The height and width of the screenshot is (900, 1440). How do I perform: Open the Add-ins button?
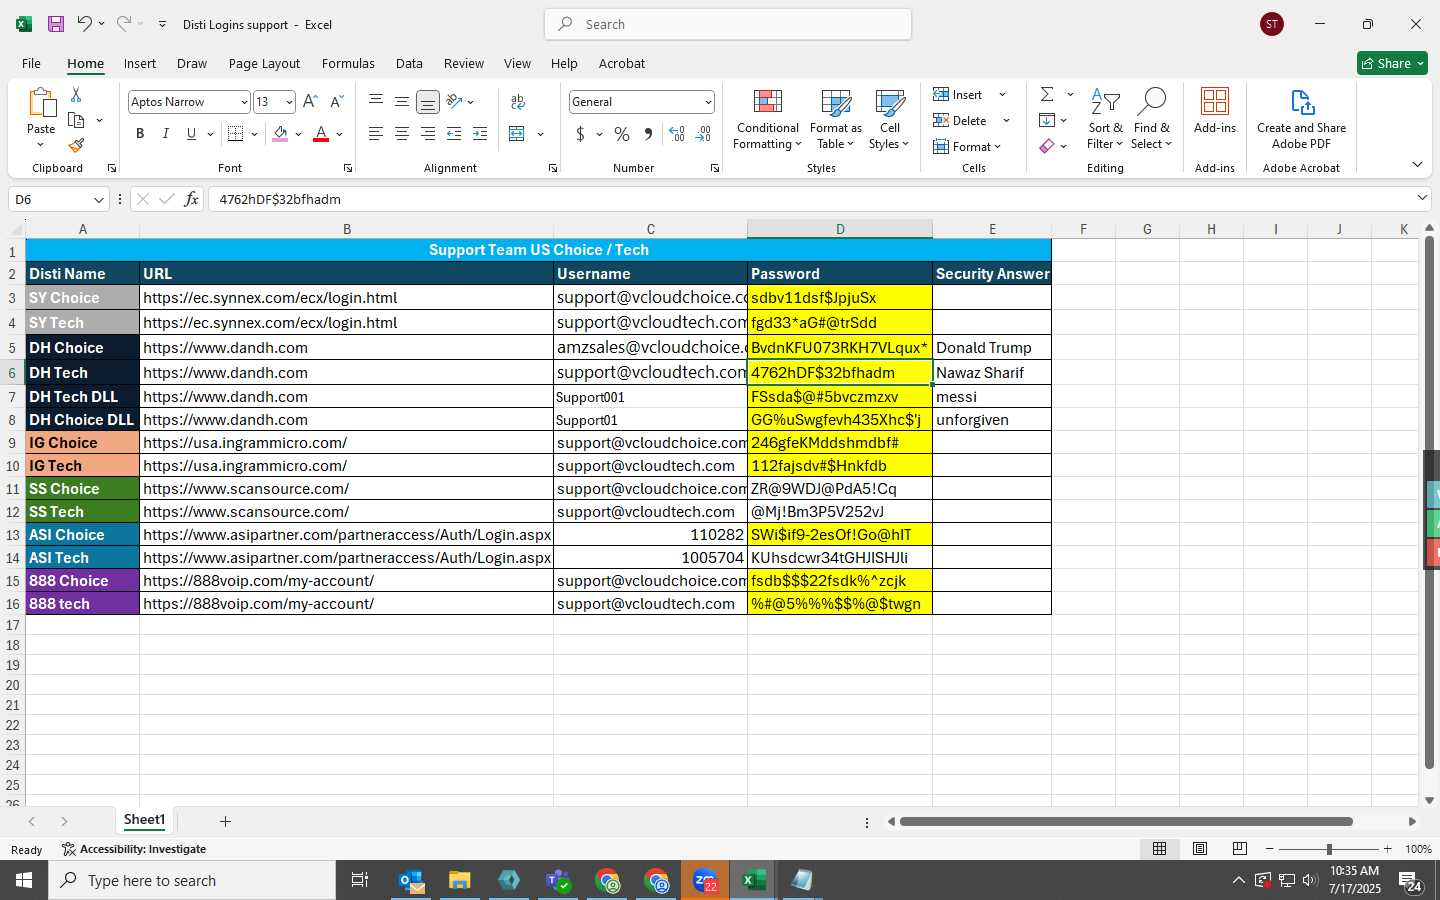coord(1215,111)
